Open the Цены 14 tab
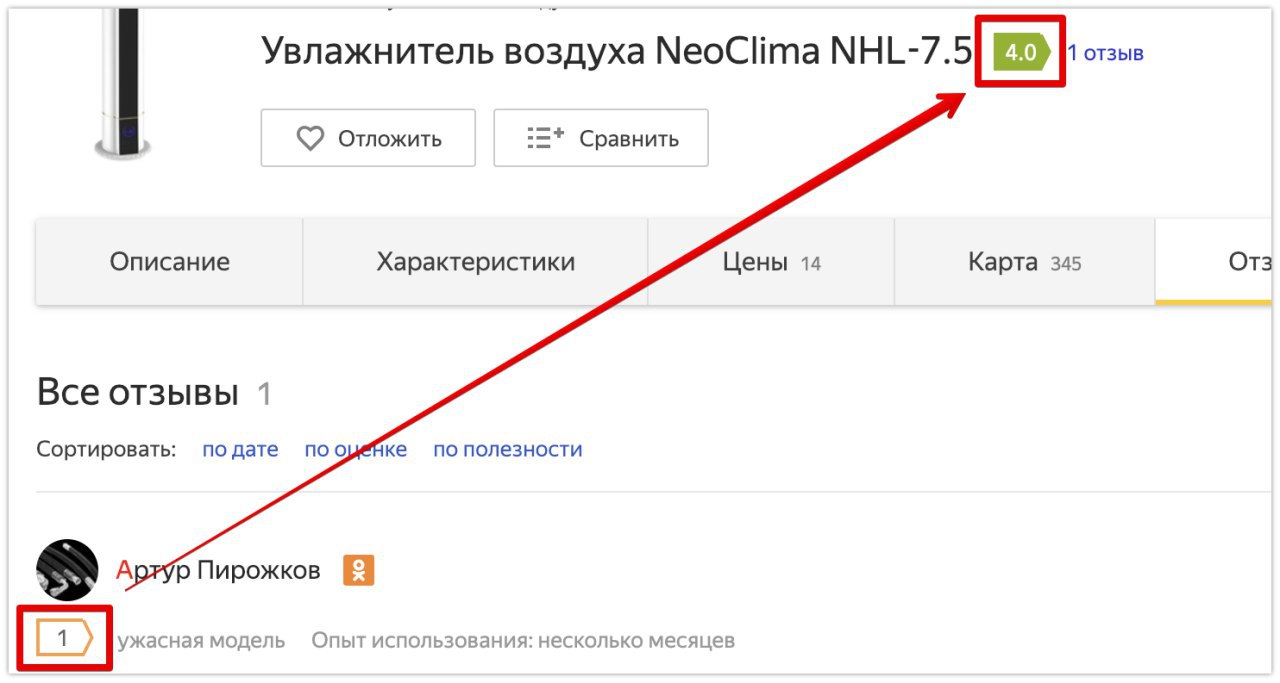The width and height of the screenshot is (1280, 683). pyautogui.click(x=771, y=262)
